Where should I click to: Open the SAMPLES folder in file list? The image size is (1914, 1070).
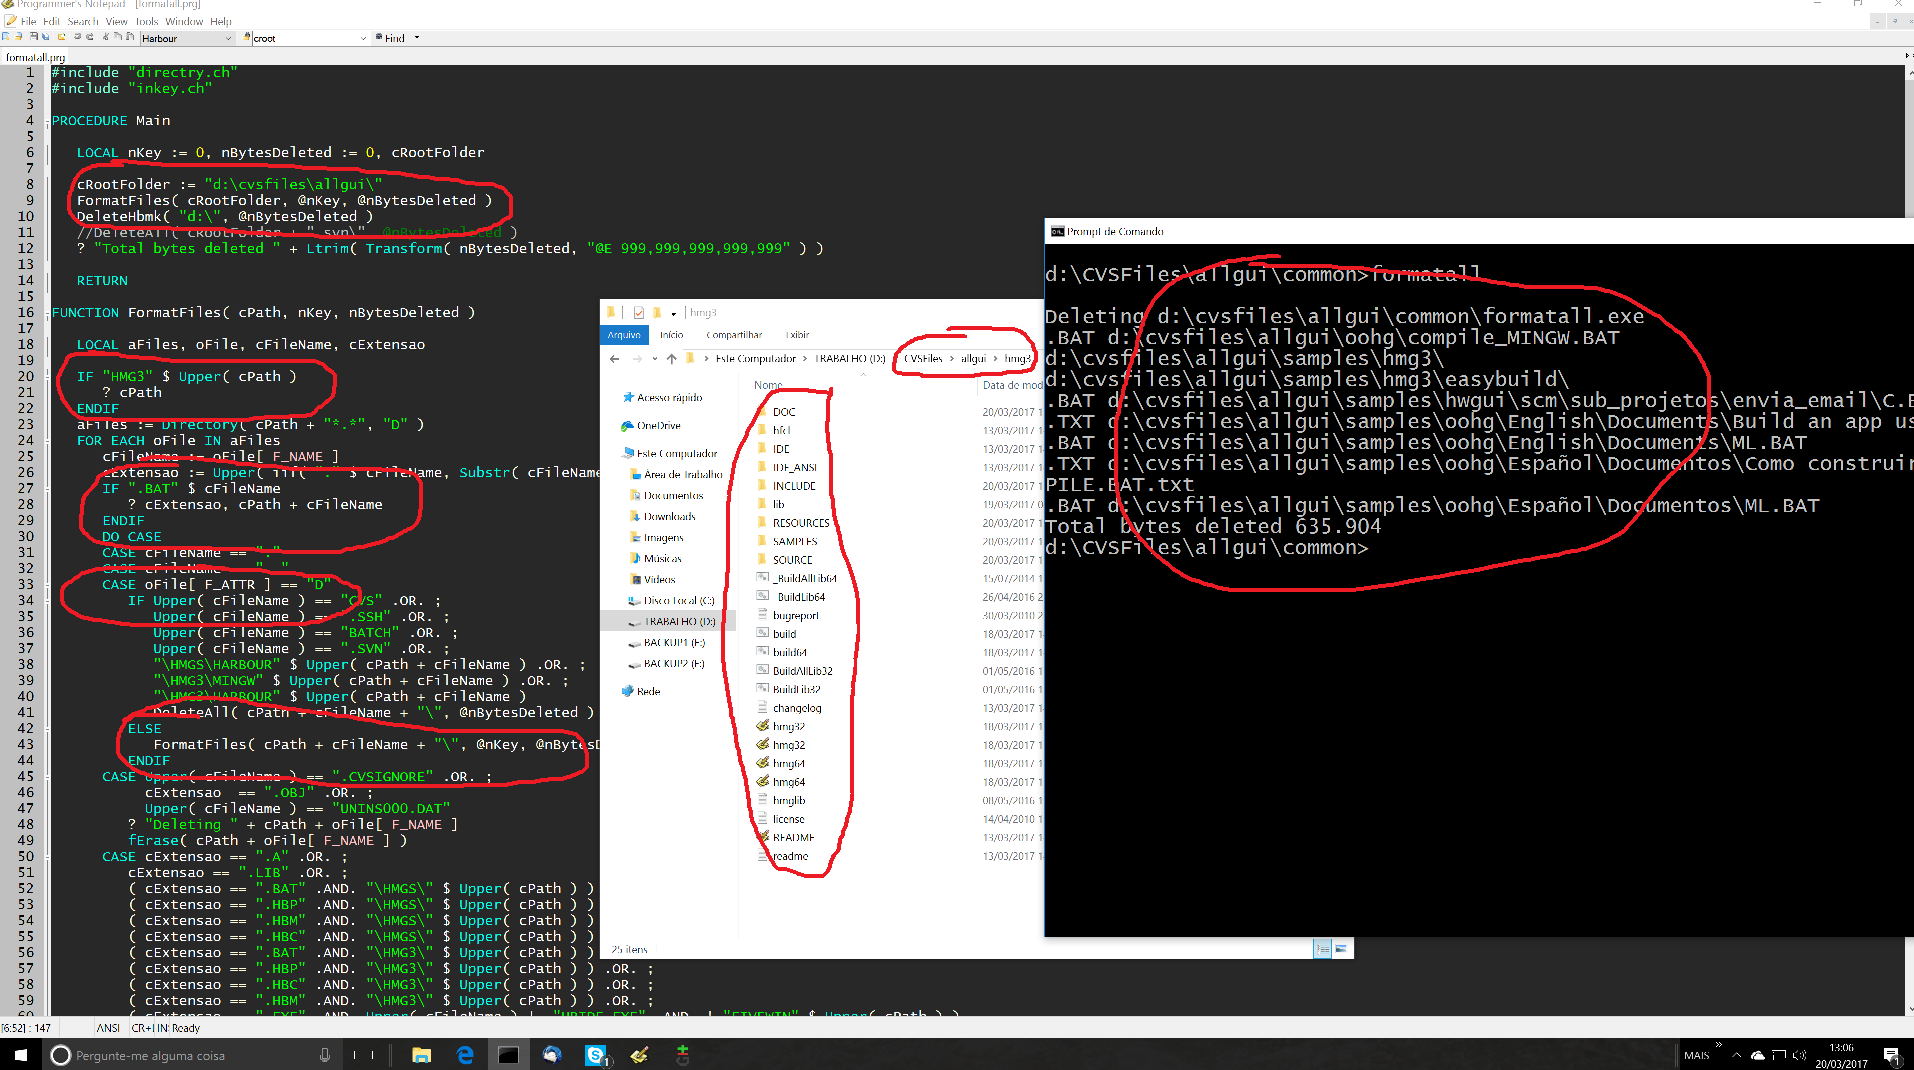tap(794, 541)
